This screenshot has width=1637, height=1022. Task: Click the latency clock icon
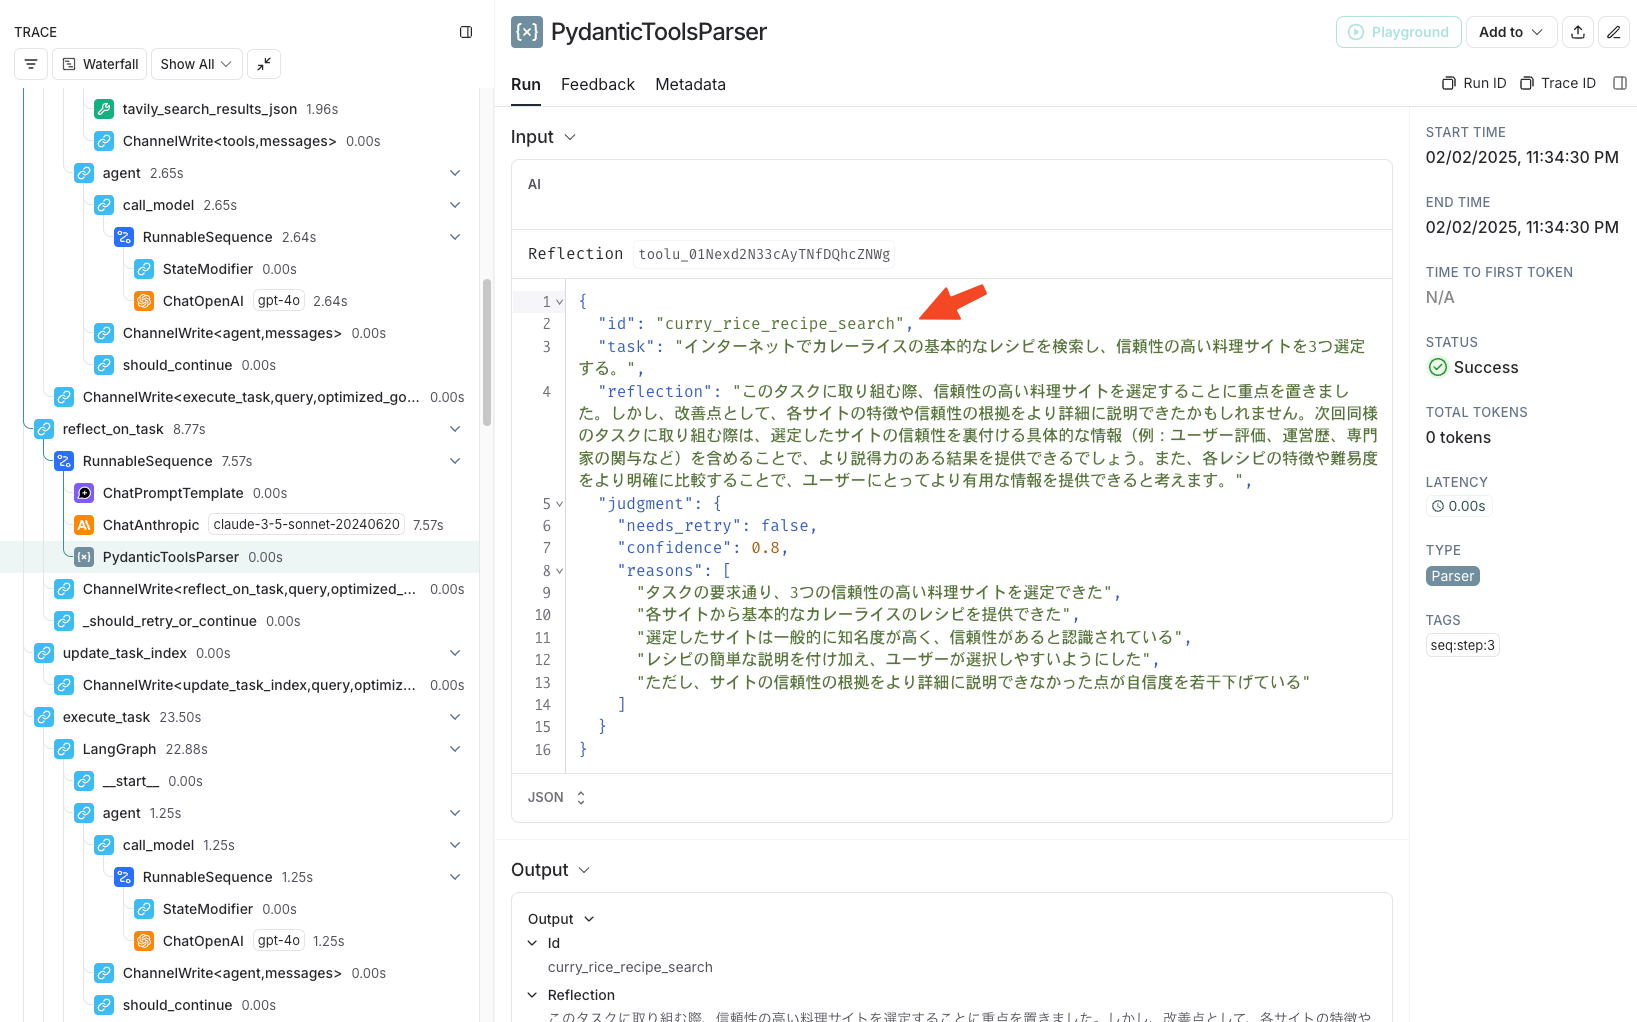click(x=1438, y=506)
